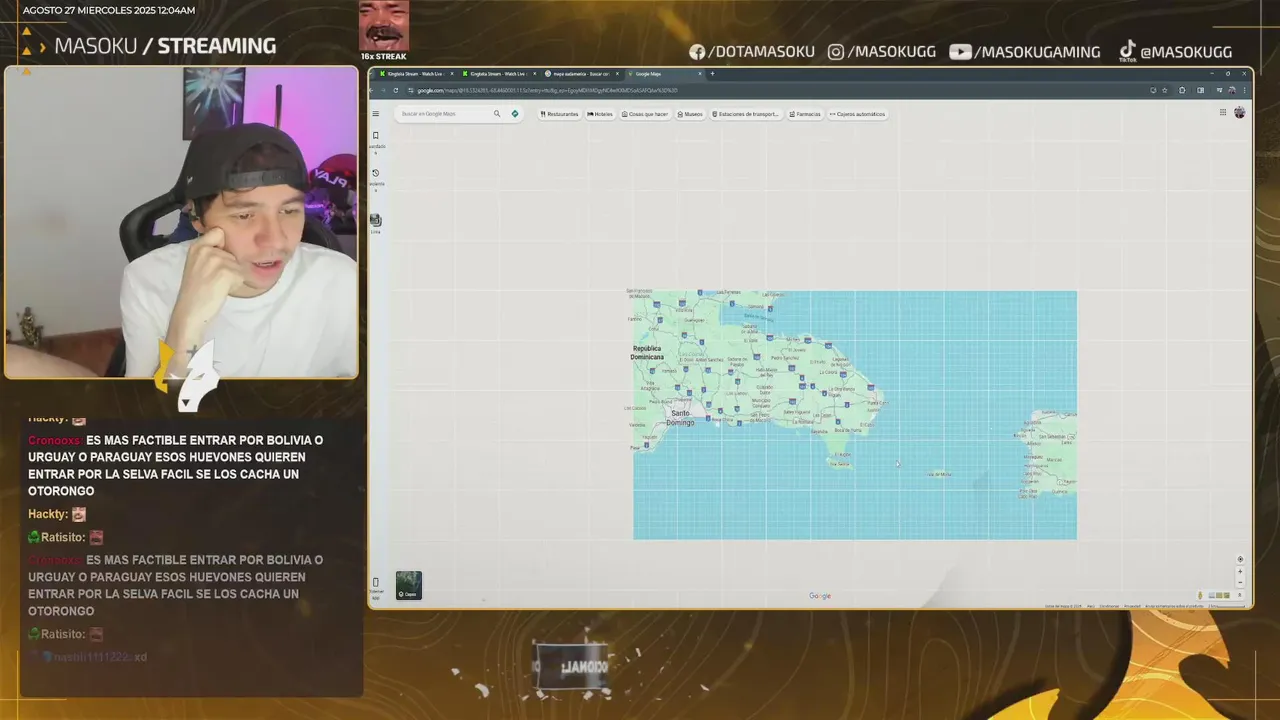Click the 18x STREAK meme thumbnail
Image resolution: width=1280 pixels, height=720 pixels.
pos(384,27)
